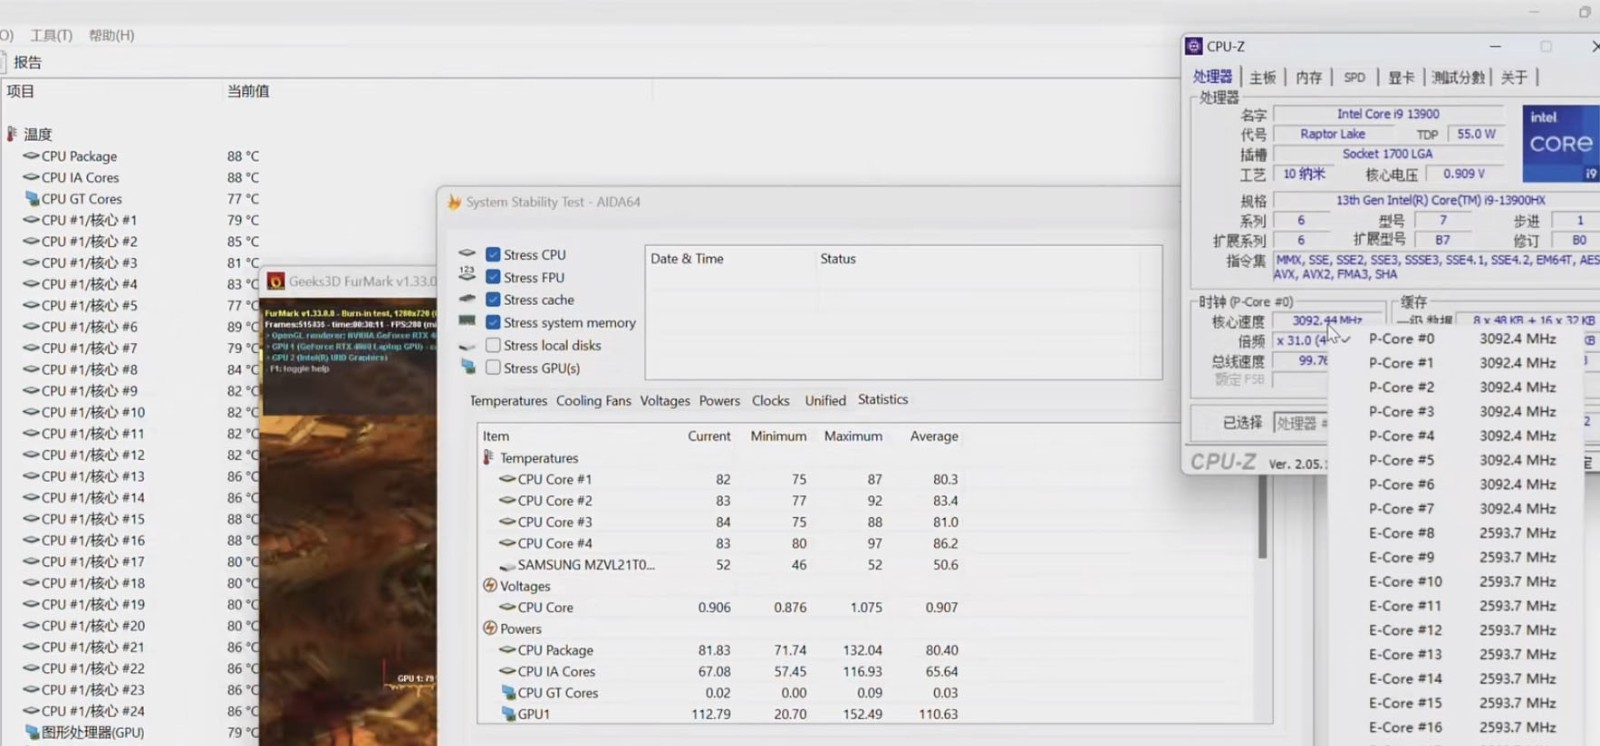Select the Statistics tab
This screenshot has width=1600, height=746.
[x=883, y=400]
